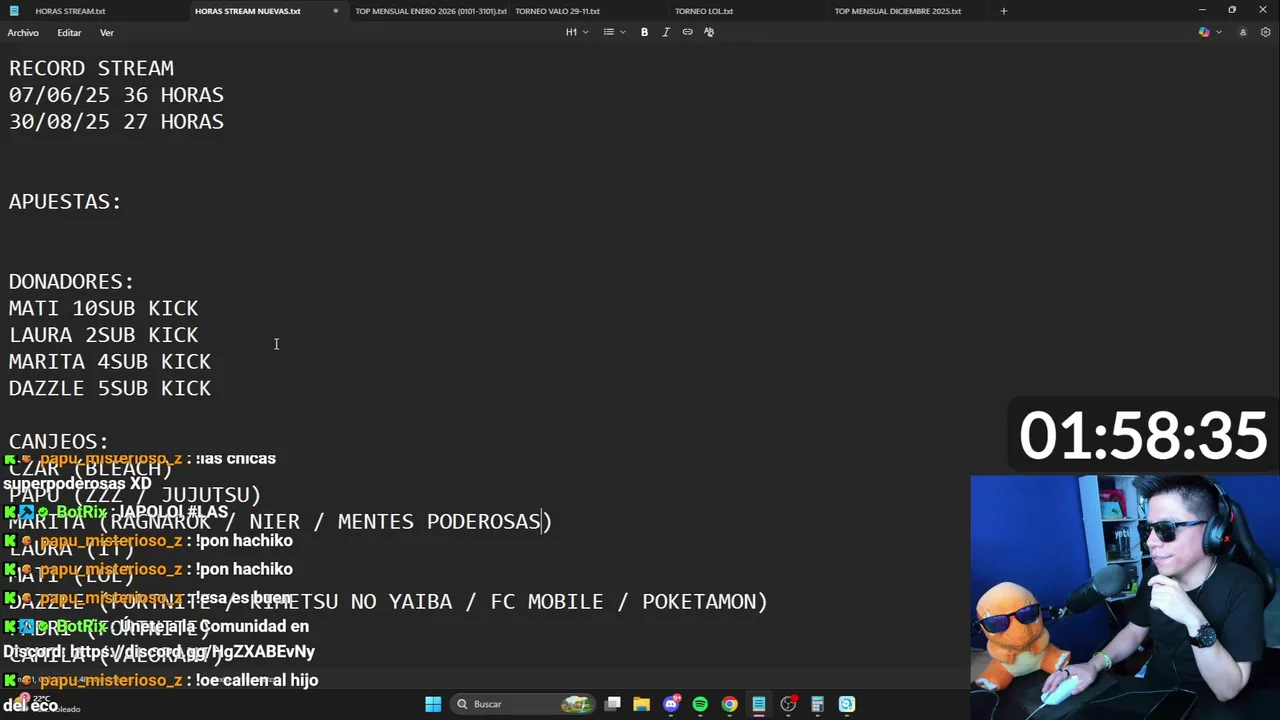The image size is (1280, 720).
Task: Open File Explorer from the taskbar
Action: [x=641, y=704]
